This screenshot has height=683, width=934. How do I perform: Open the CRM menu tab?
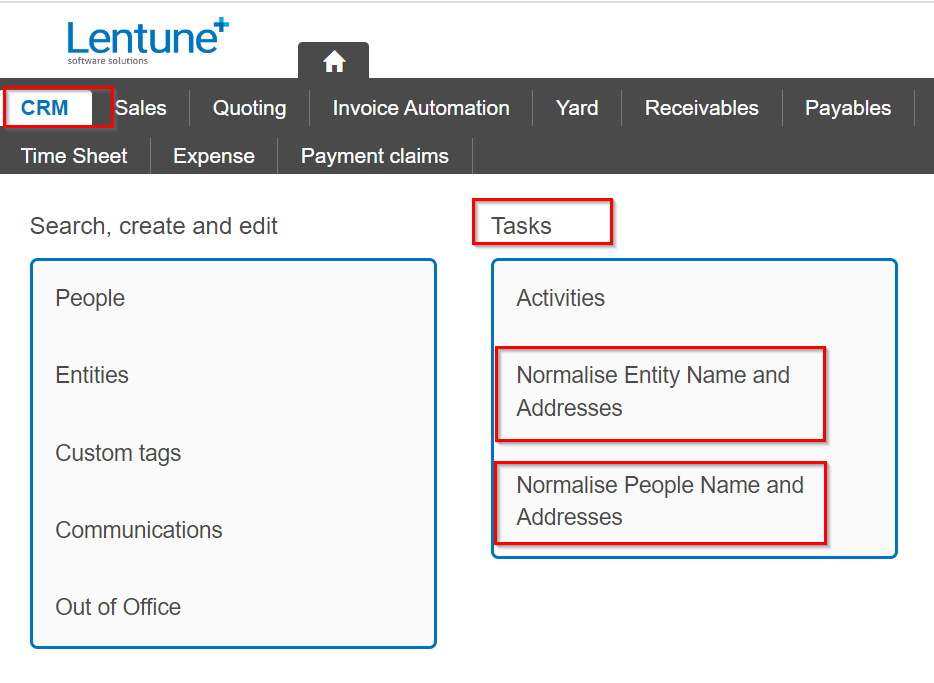(46, 108)
